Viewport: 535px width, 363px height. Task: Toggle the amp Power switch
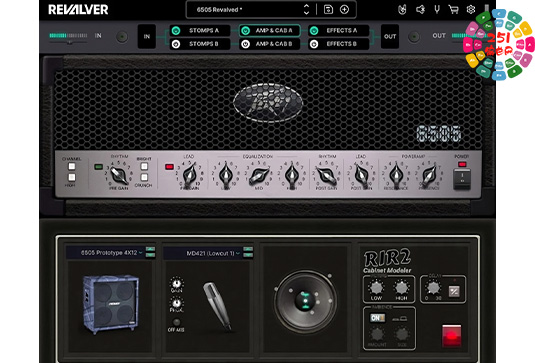(x=462, y=179)
